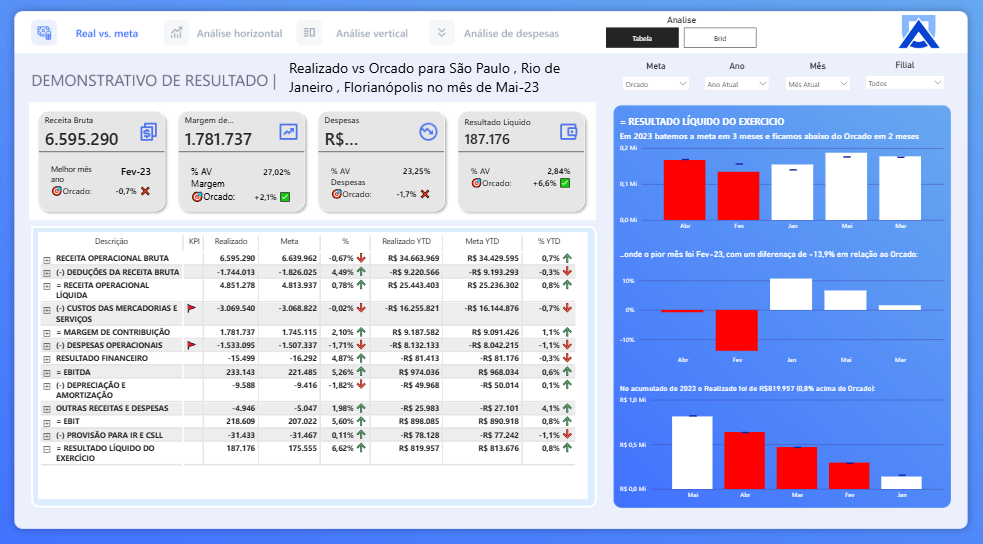Expand the Margem de Contribuição row

(46, 333)
